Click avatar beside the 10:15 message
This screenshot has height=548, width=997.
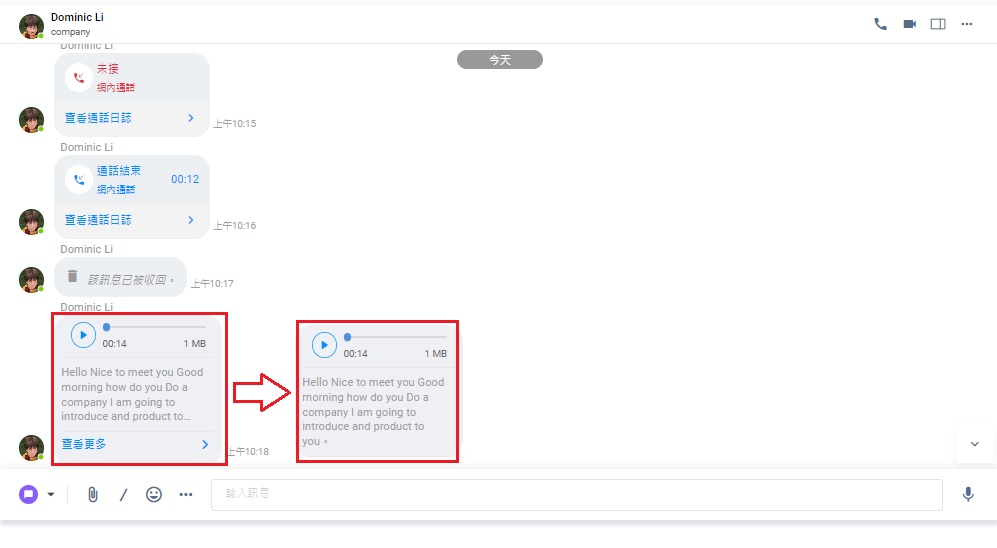pos(31,120)
